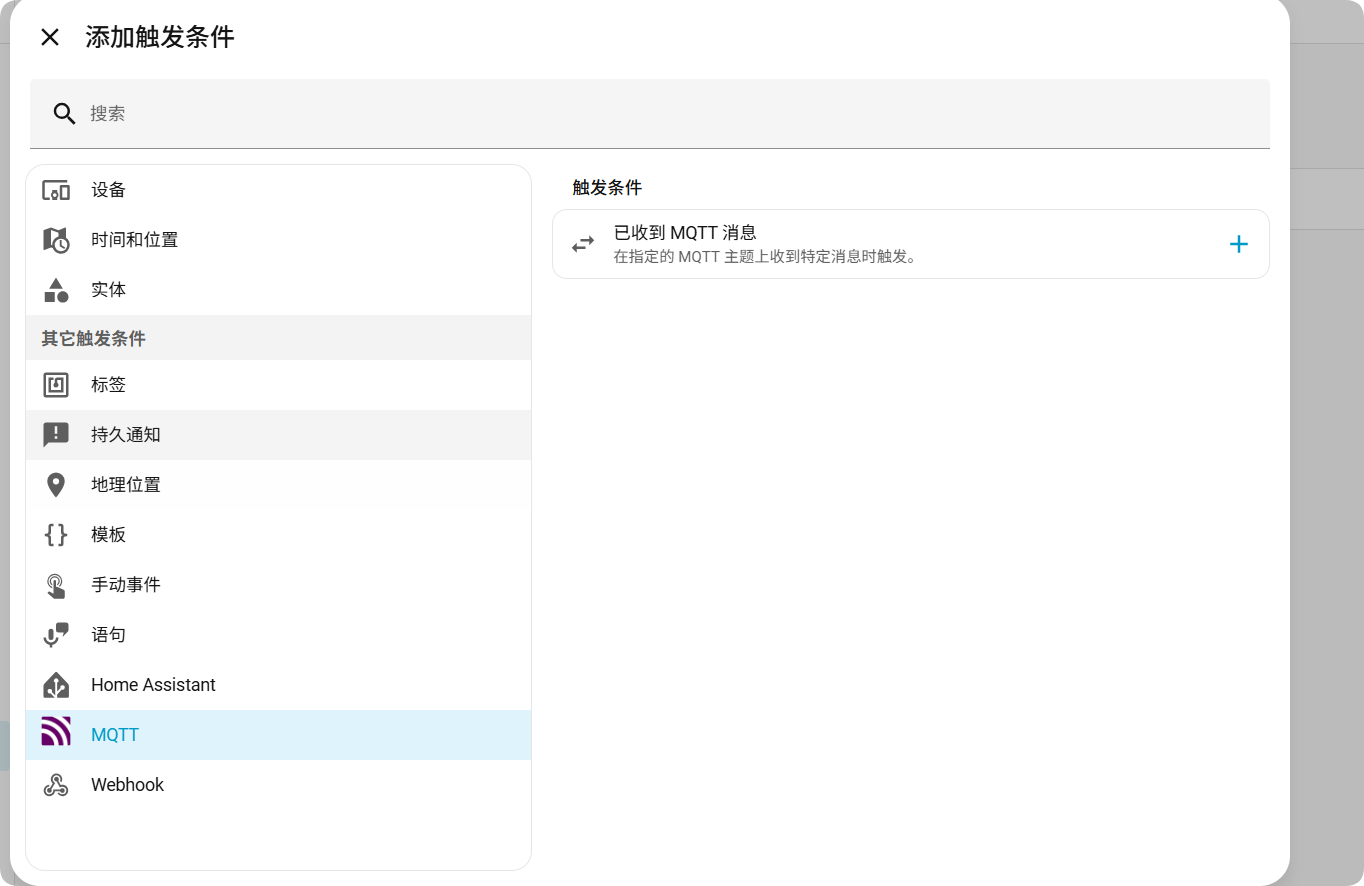Click the magnifier search icon

[65, 114]
